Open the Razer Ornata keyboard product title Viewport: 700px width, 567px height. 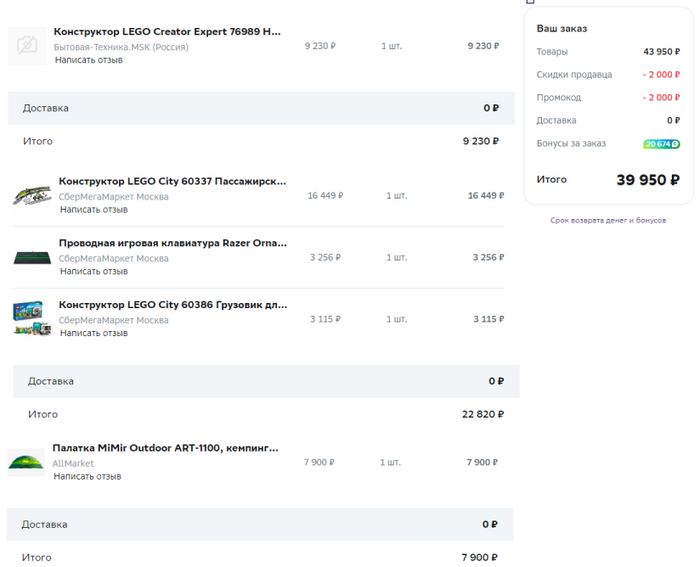[x=173, y=243]
